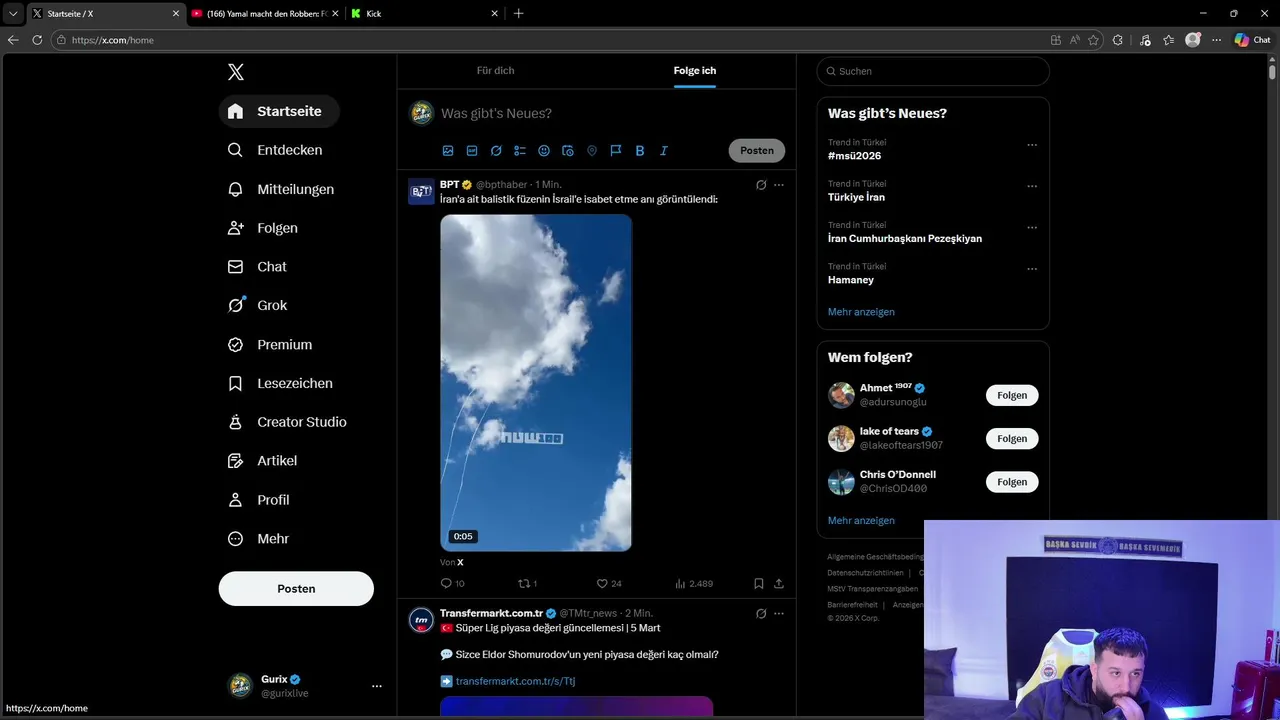Tag a location with the pin icon
1280x720 pixels.
[x=592, y=151]
